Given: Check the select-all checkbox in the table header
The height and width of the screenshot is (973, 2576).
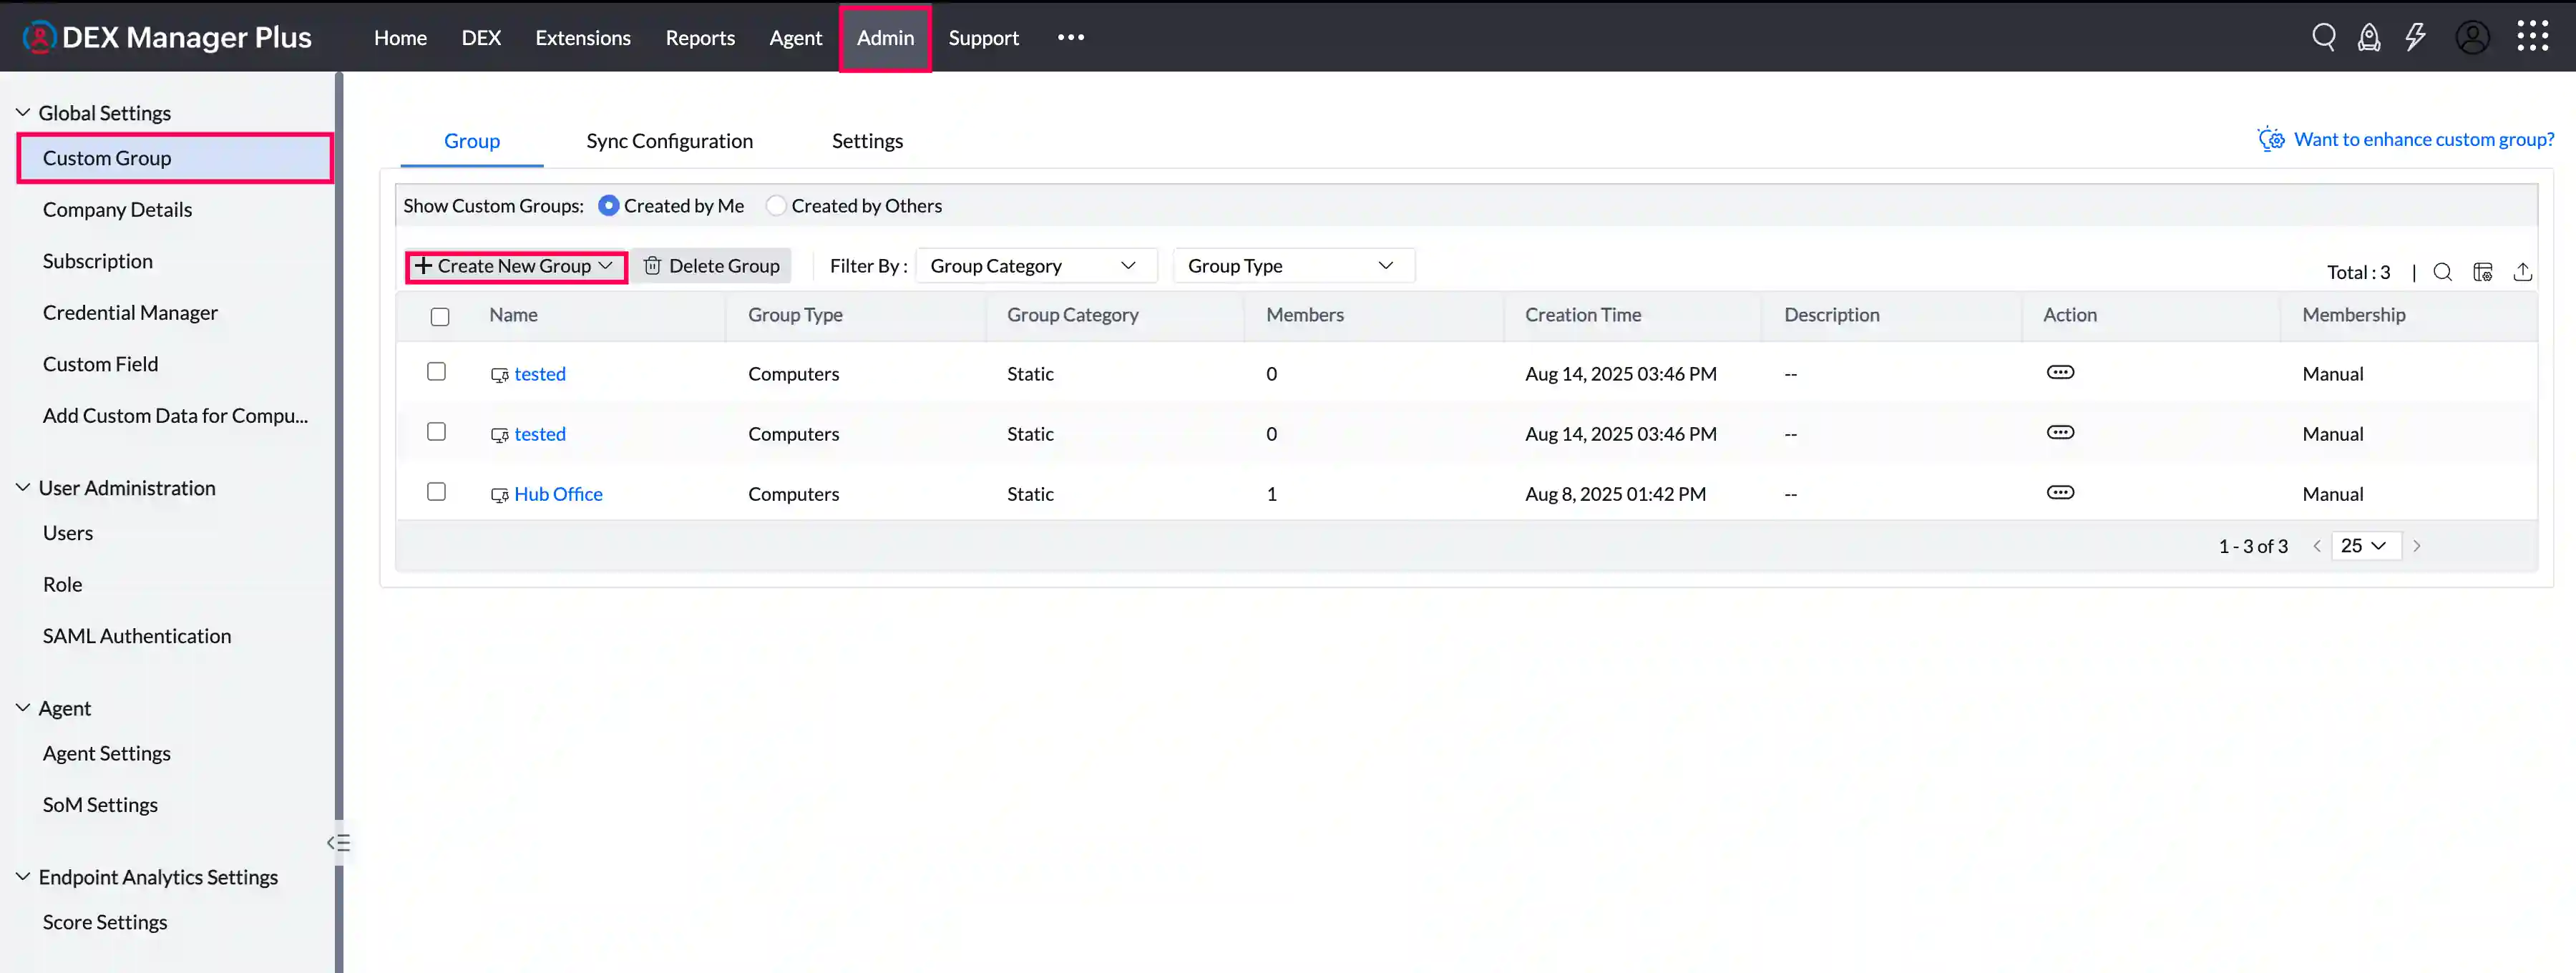Looking at the screenshot, I should (x=440, y=316).
